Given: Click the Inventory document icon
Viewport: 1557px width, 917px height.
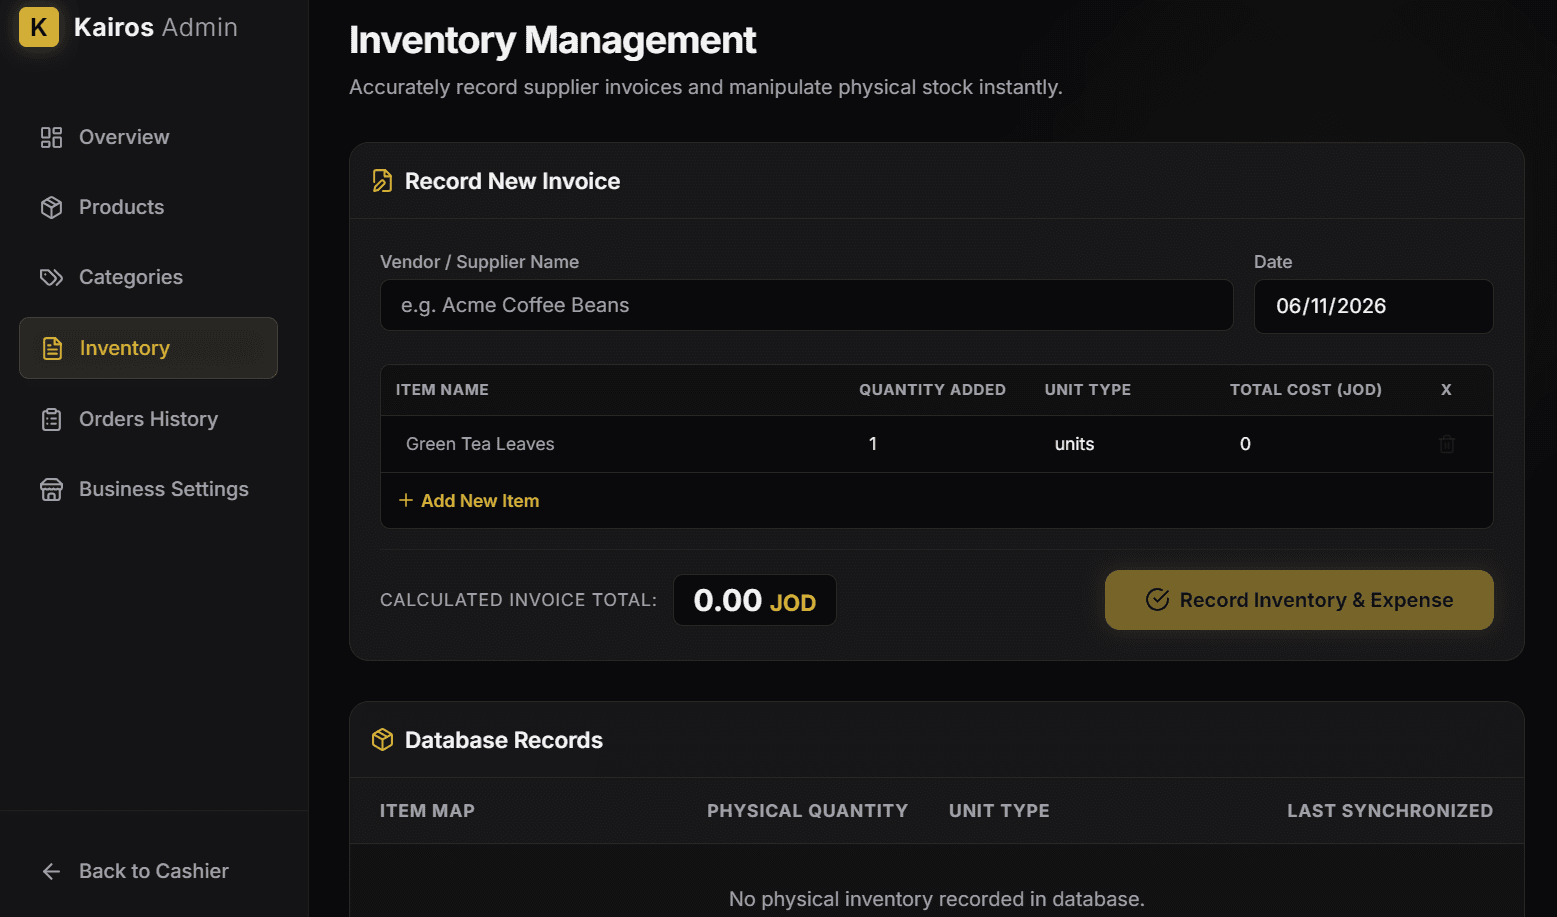Looking at the screenshot, I should (x=52, y=348).
